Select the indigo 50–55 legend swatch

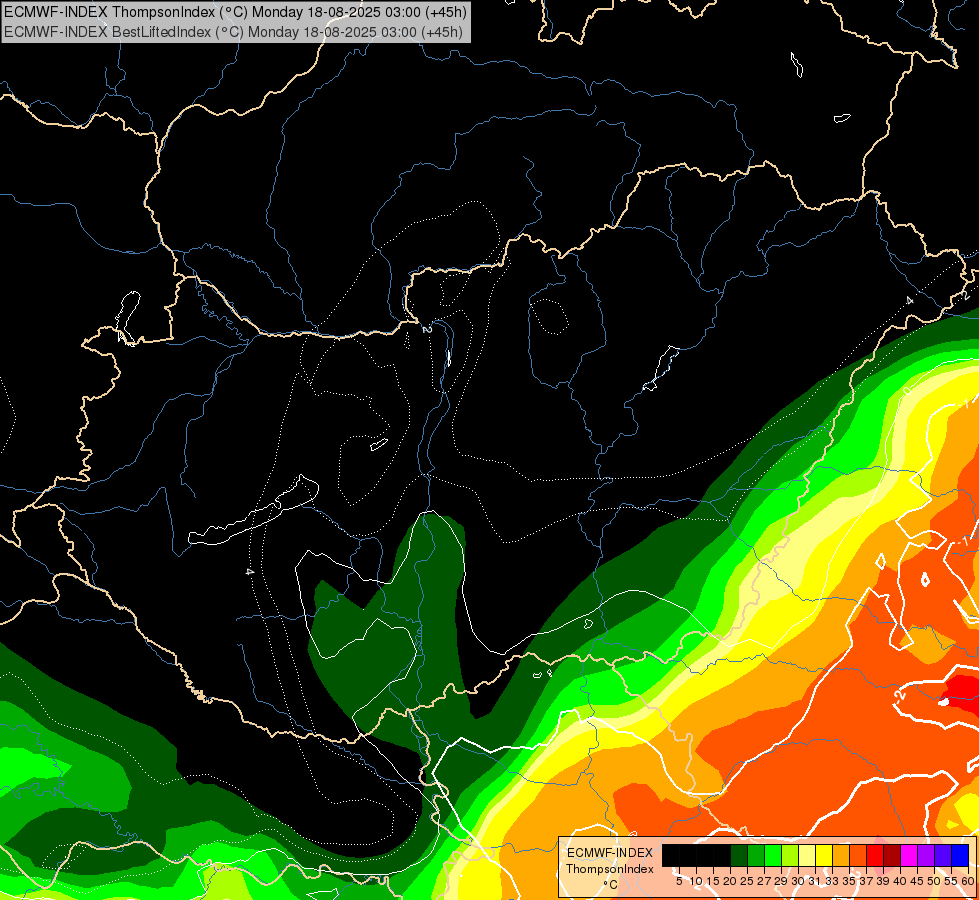coord(943,855)
